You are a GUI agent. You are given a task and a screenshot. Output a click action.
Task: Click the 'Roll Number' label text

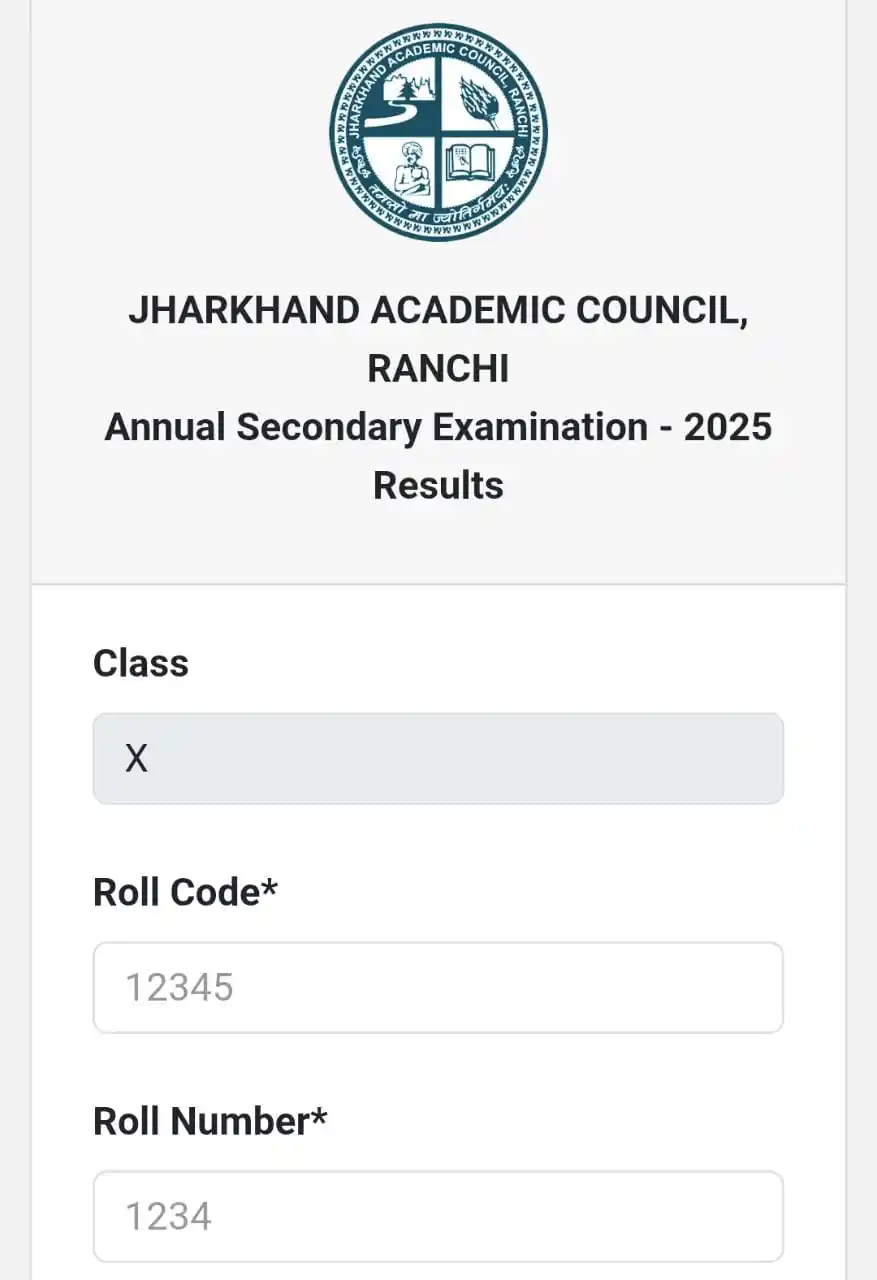pos(202,1121)
